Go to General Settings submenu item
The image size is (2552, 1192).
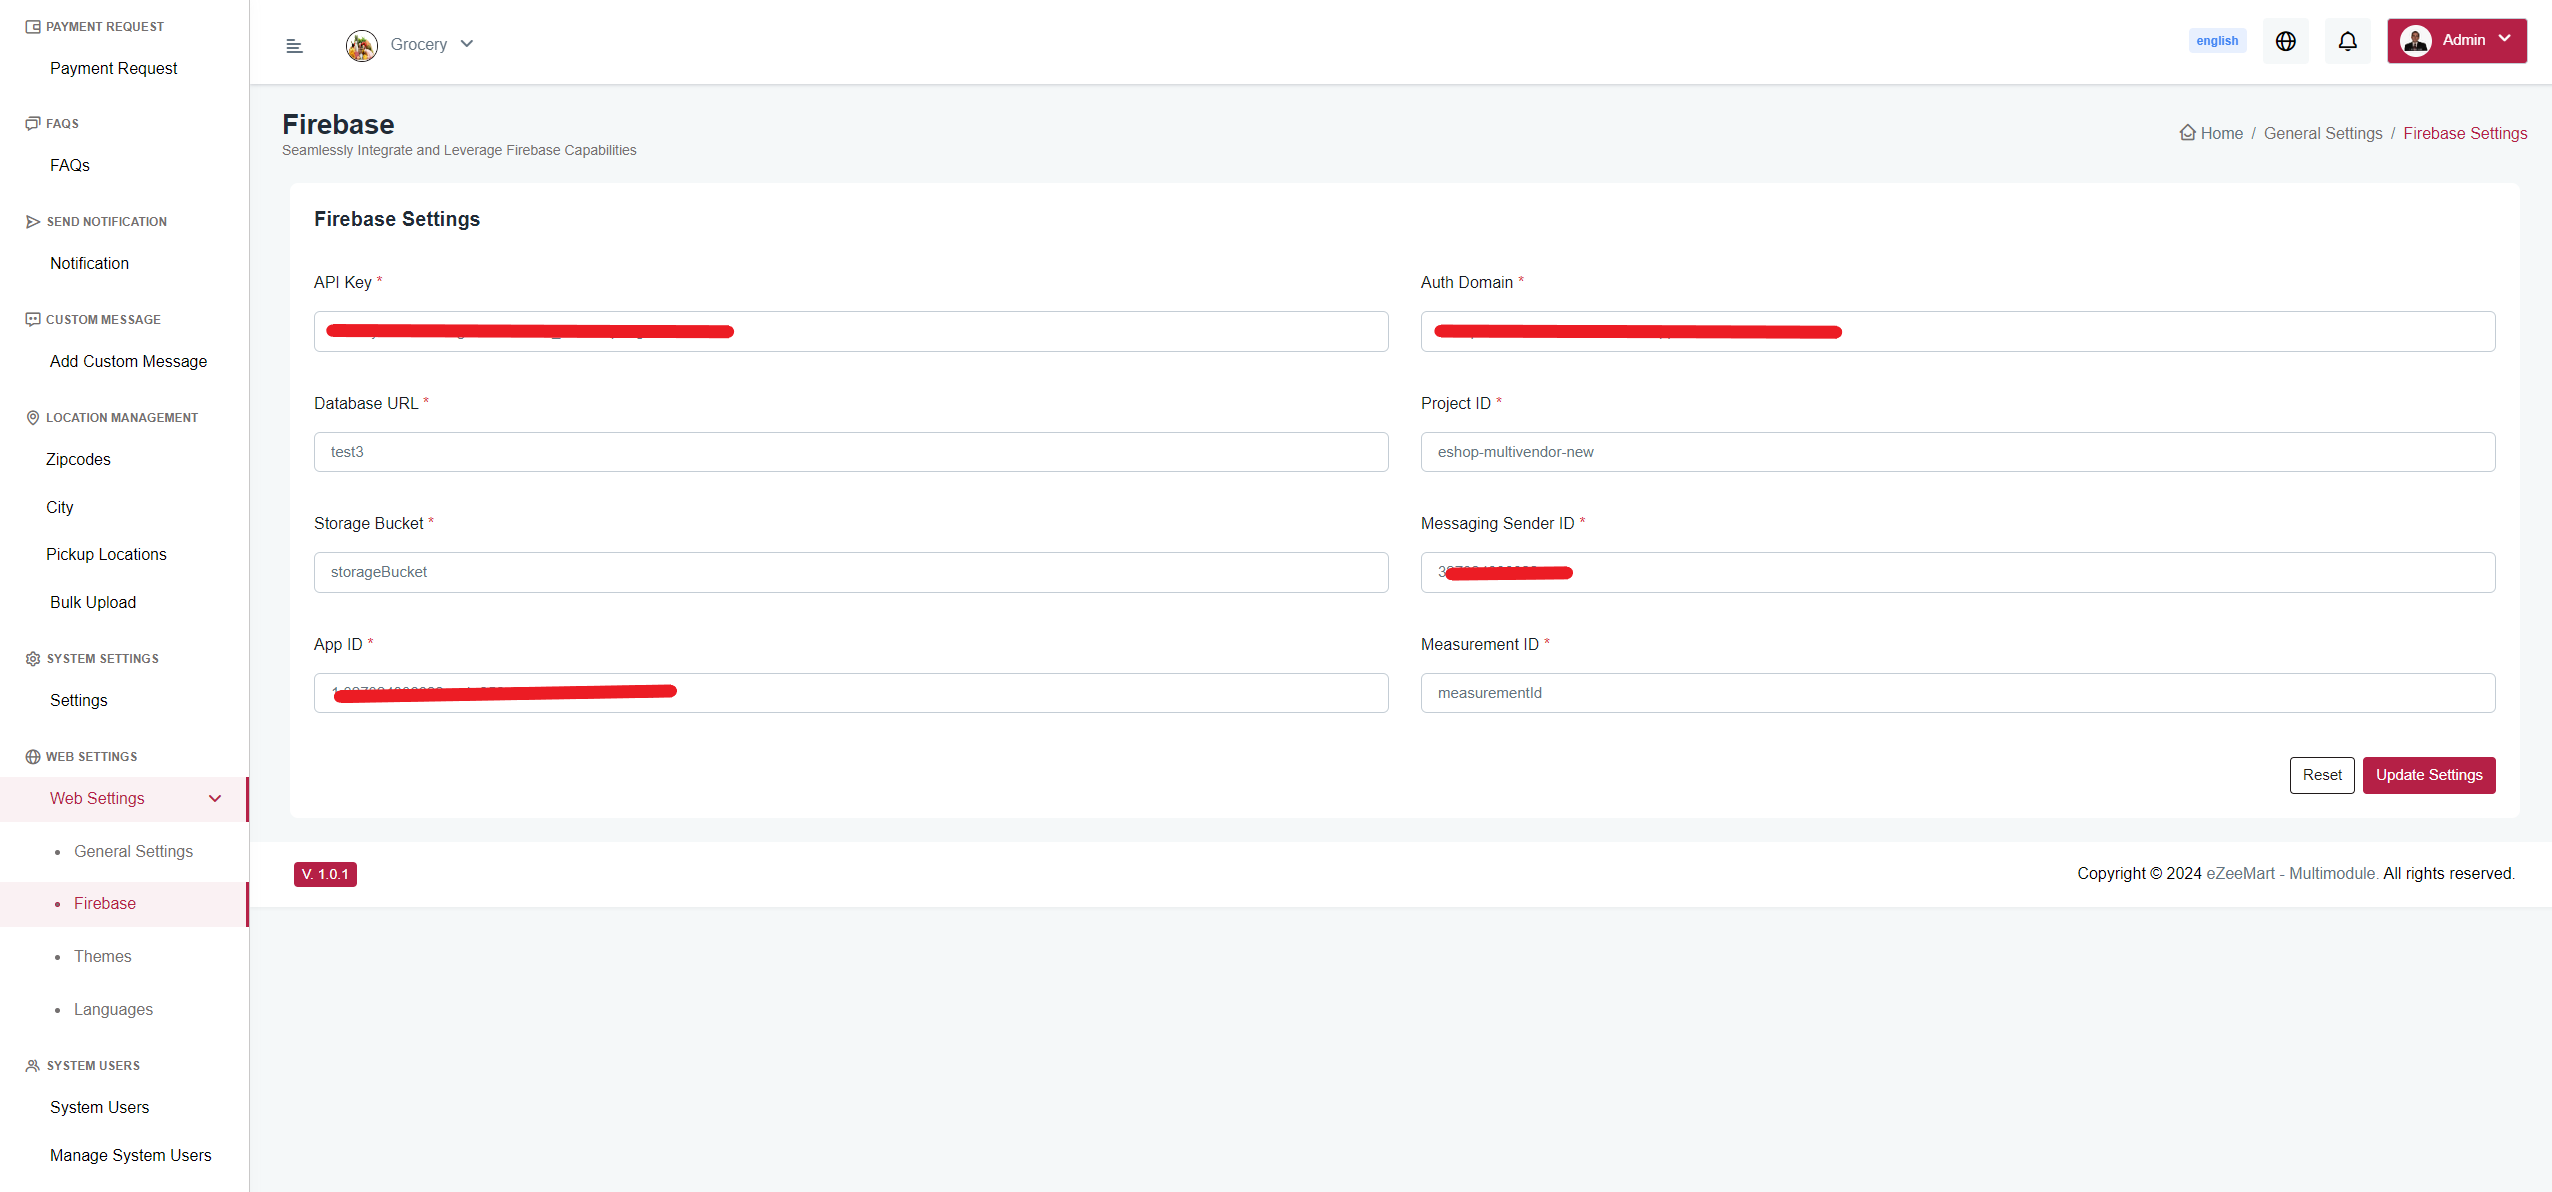point(133,851)
